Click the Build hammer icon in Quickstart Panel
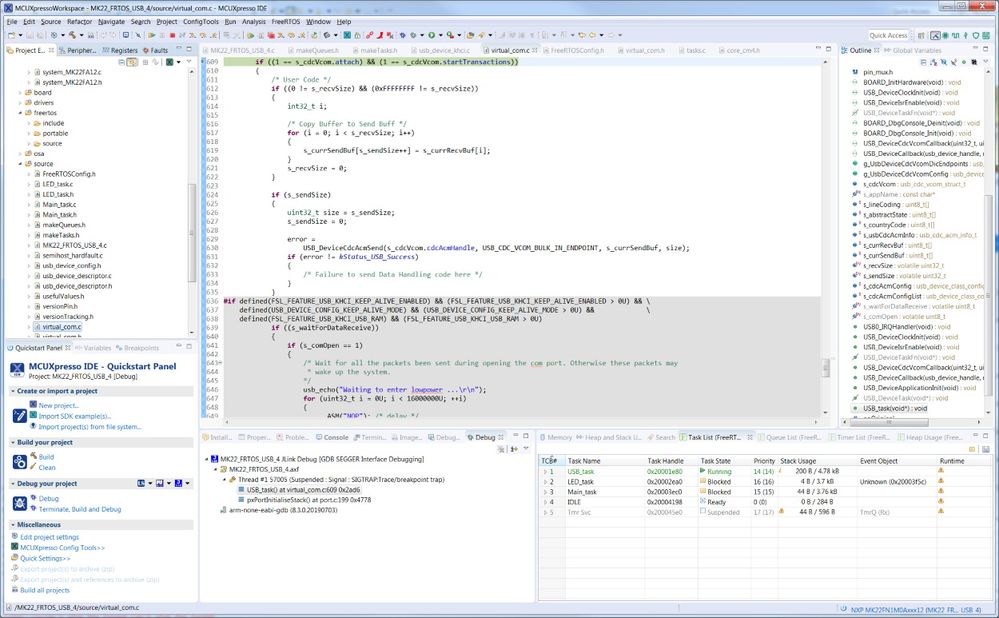Viewport: 999px width, 618px height. 33,457
